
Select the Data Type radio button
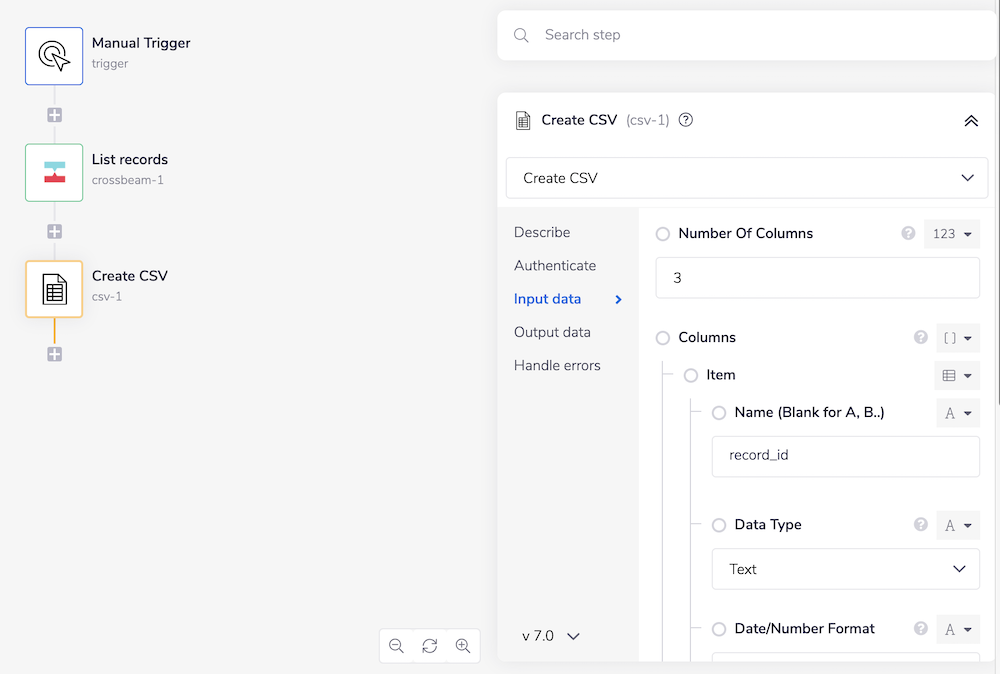pos(719,525)
